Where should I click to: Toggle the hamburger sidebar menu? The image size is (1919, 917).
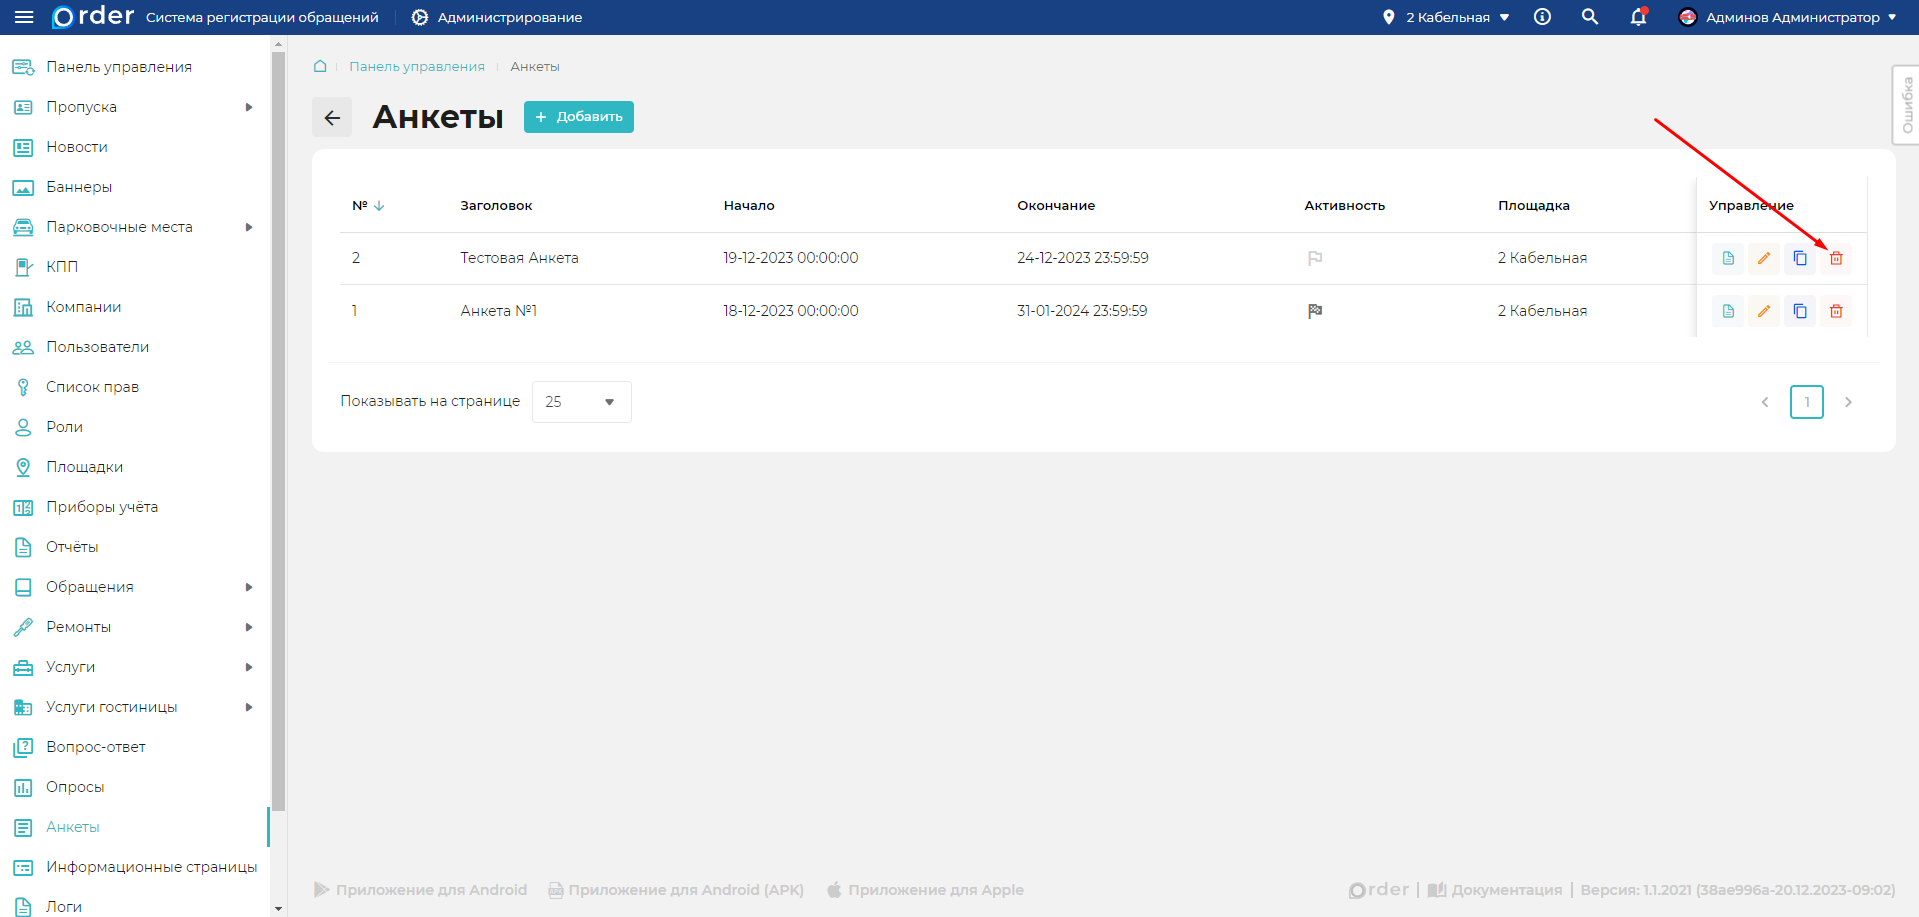pos(24,17)
